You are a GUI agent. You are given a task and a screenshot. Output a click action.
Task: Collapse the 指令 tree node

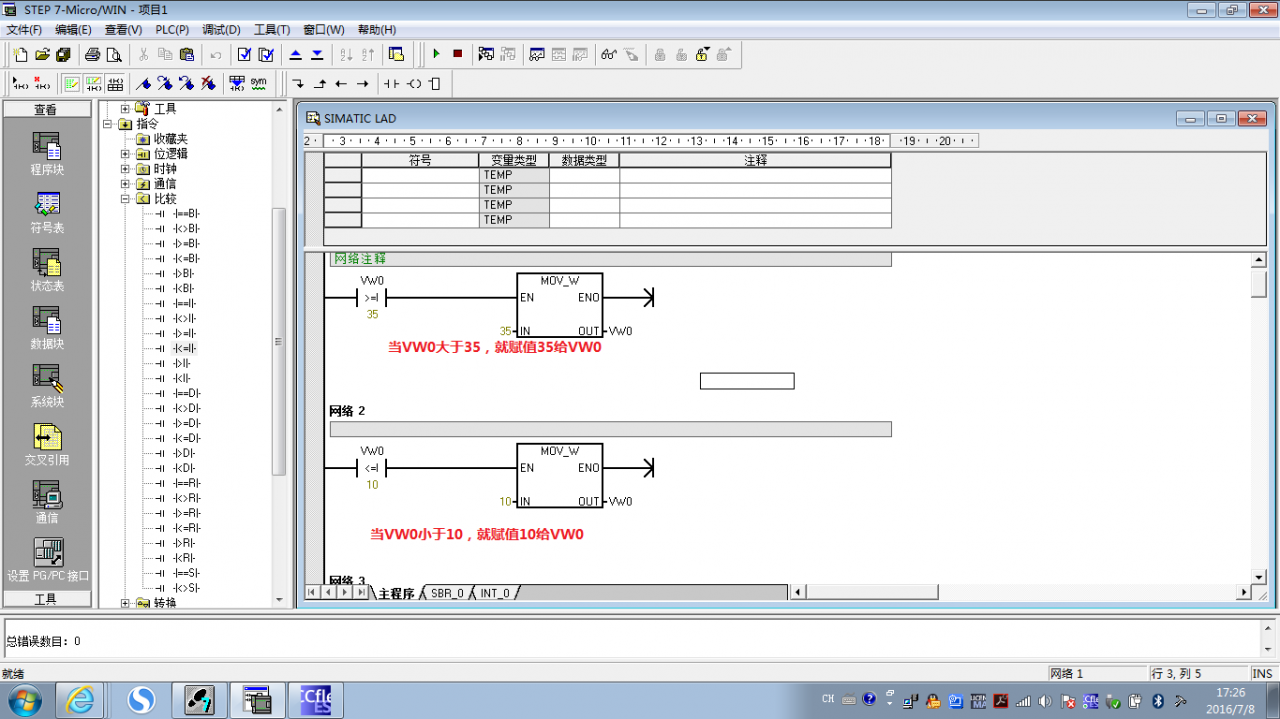pos(108,124)
